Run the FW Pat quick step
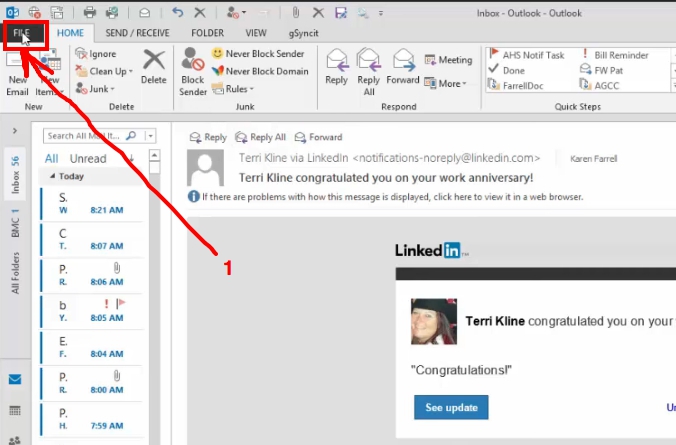The image size is (676, 445). [601, 70]
